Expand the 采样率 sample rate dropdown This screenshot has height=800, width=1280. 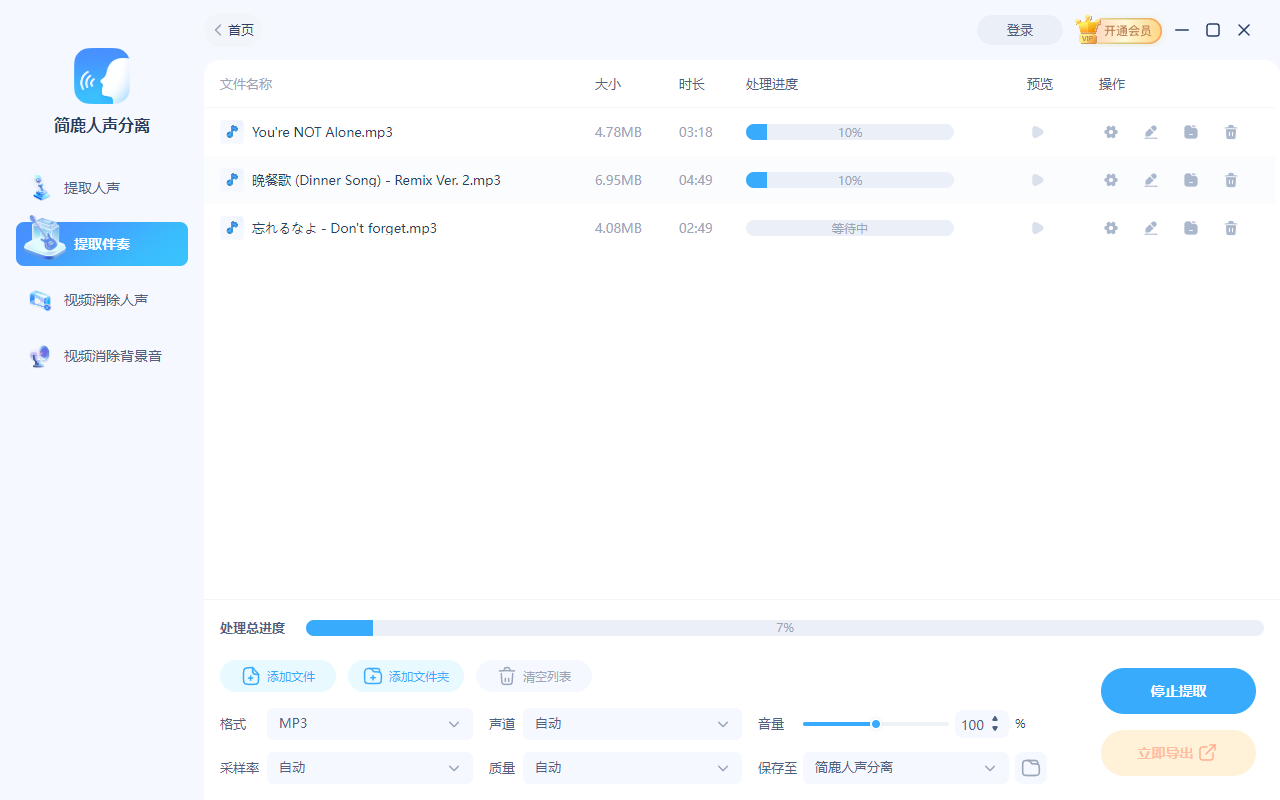coord(370,768)
